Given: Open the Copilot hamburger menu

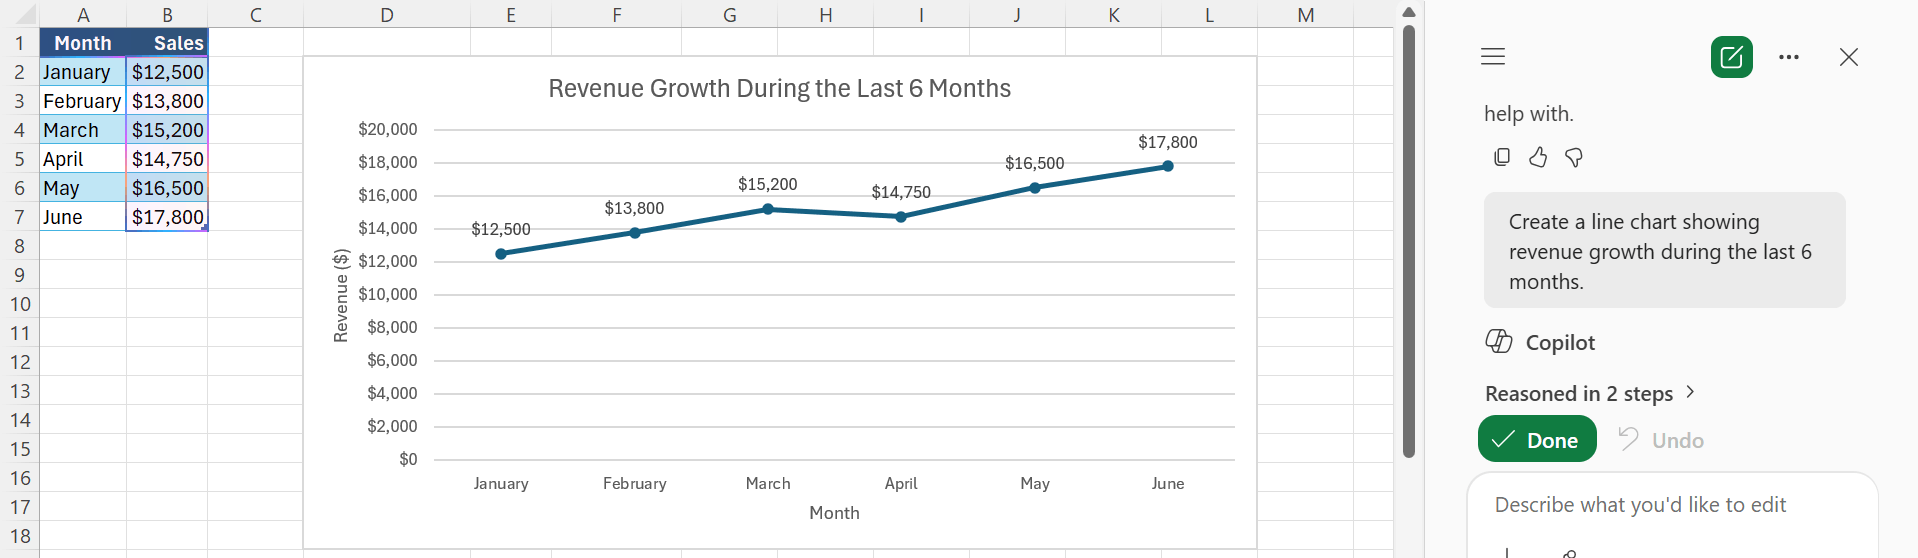Looking at the screenshot, I should tap(1493, 56).
